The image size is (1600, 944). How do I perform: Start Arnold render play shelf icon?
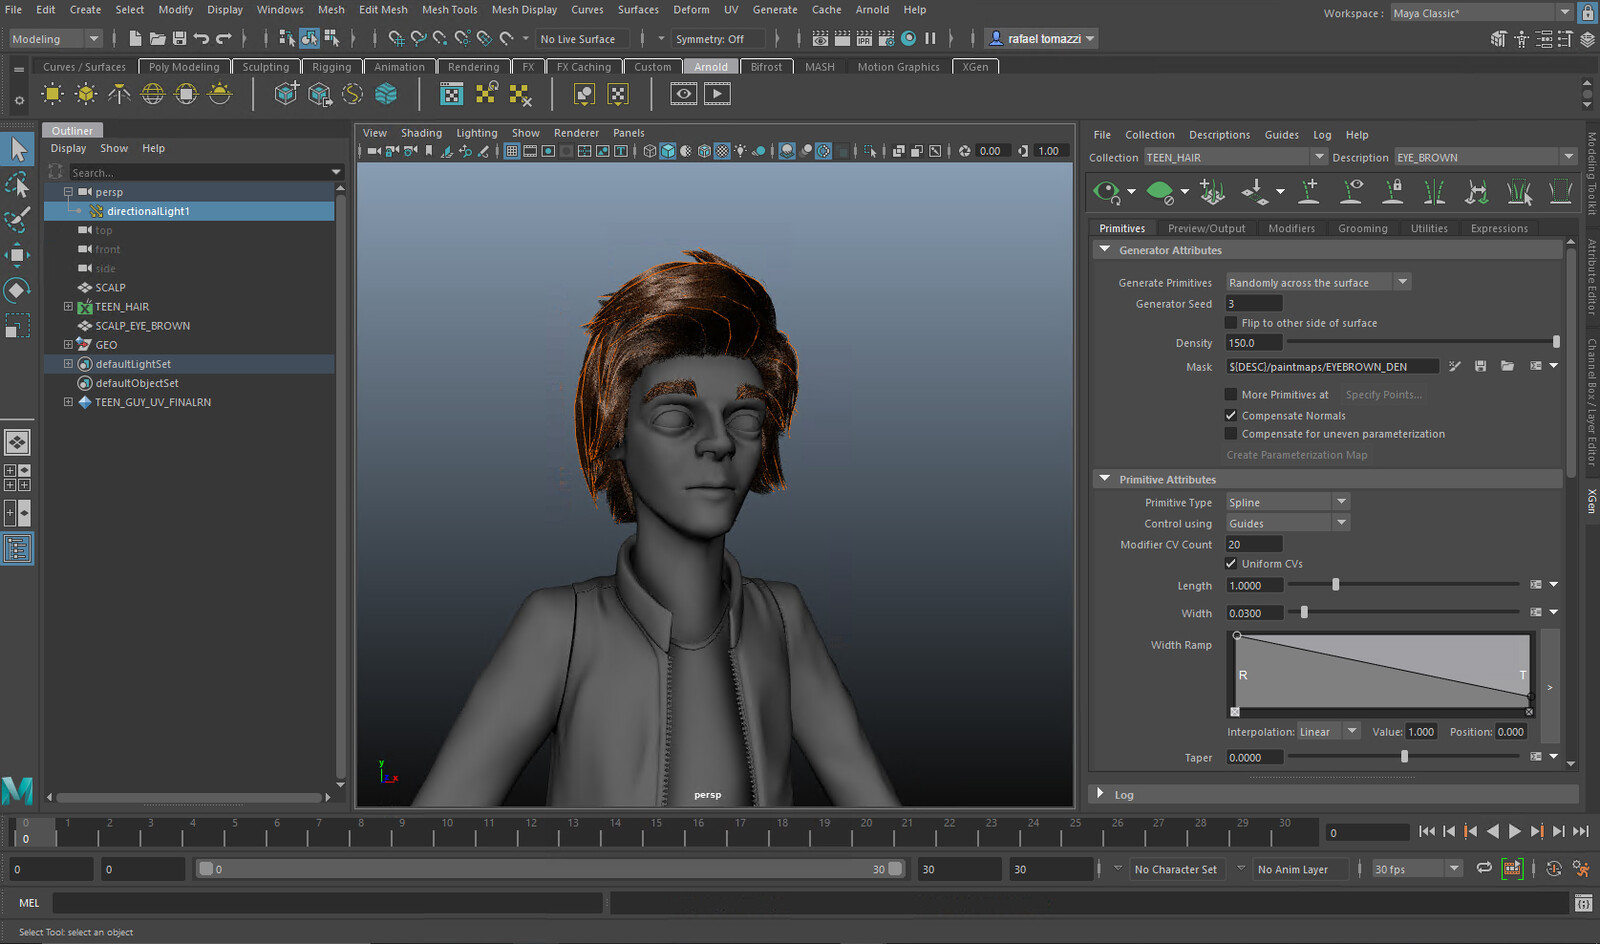point(717,94)
